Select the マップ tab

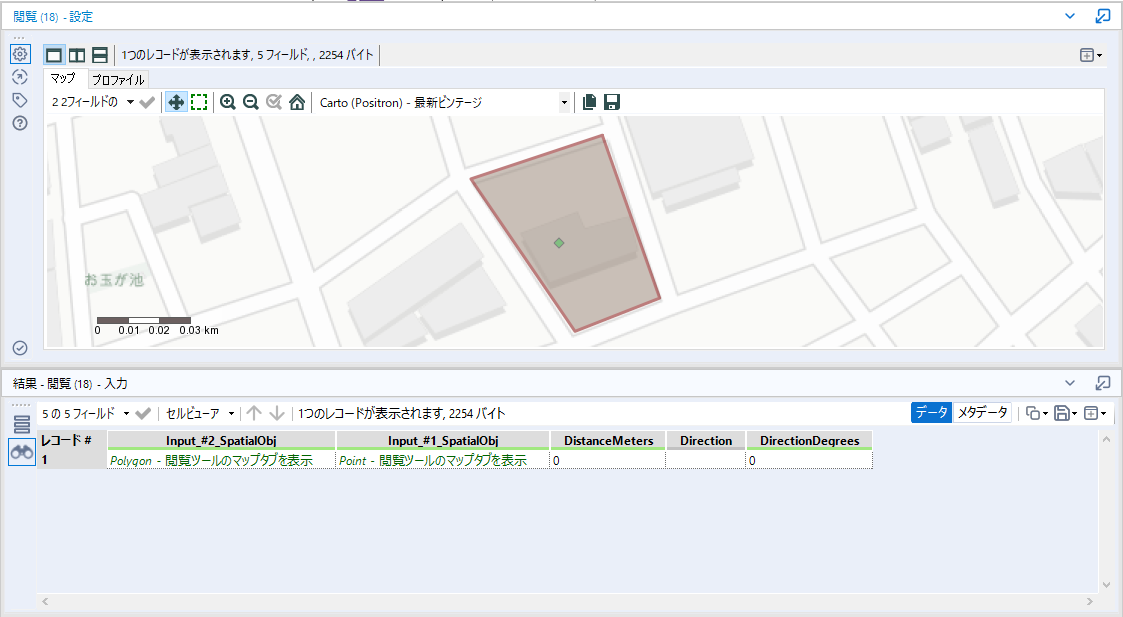tap(62, 78)
